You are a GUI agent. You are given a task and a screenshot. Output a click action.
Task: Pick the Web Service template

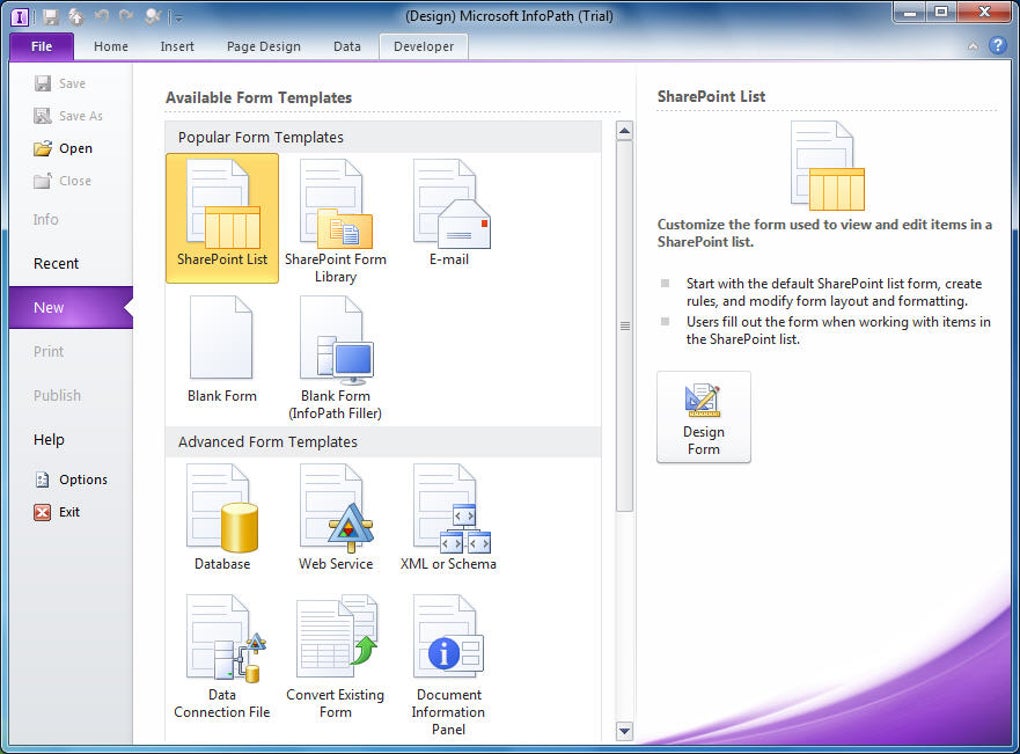pyautogui.click(x=335, y=518)
